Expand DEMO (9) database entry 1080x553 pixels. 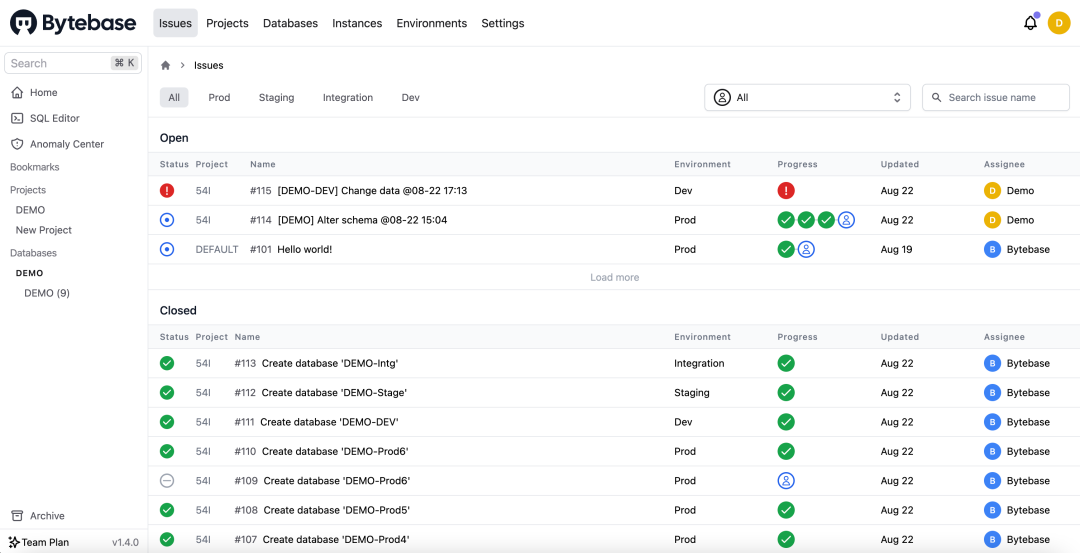[x=47, y=293]
